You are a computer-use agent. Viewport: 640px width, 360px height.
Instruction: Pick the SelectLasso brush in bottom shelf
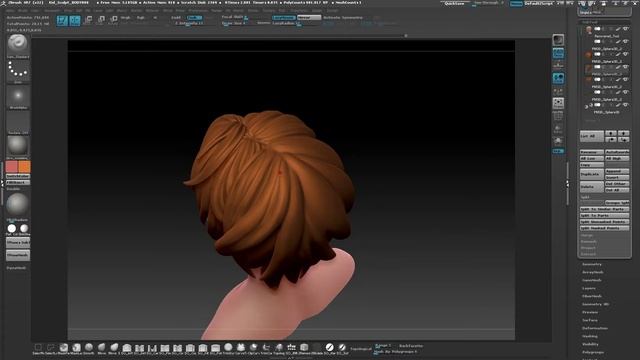coord(51,348)
